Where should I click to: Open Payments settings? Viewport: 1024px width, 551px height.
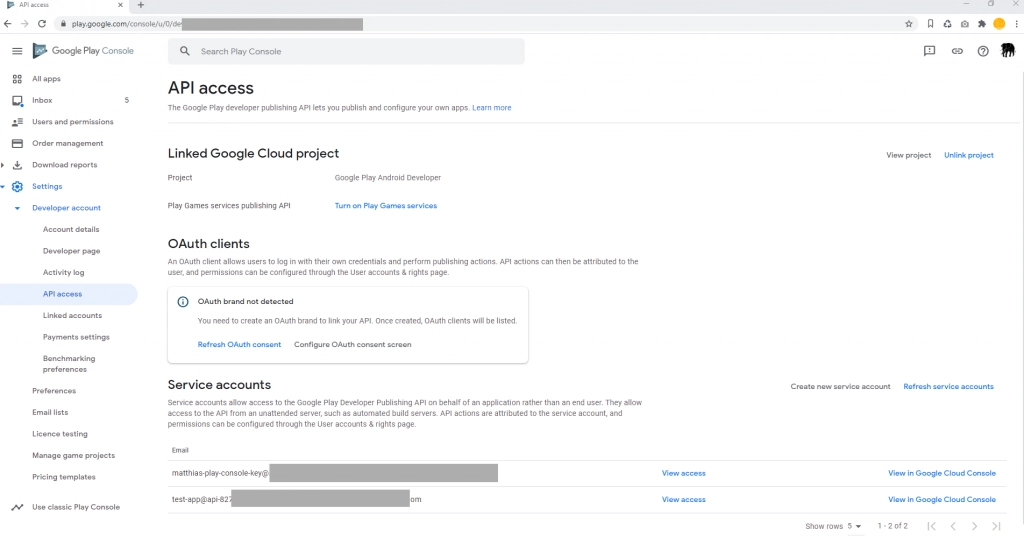coord(76,338)
